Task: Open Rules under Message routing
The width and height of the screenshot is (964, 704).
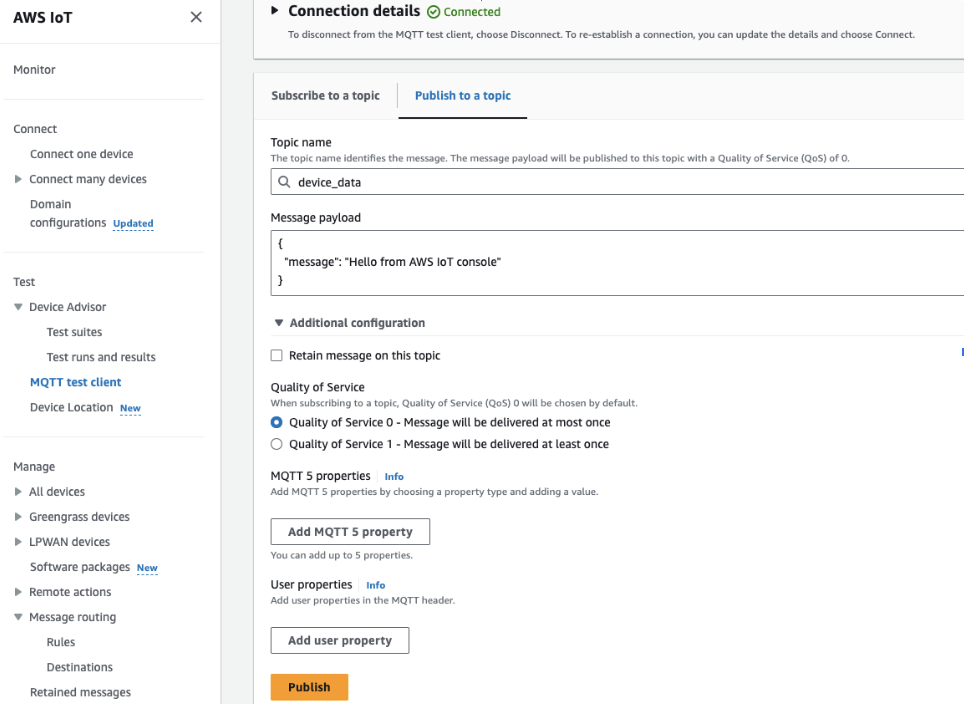Action: 61,642
